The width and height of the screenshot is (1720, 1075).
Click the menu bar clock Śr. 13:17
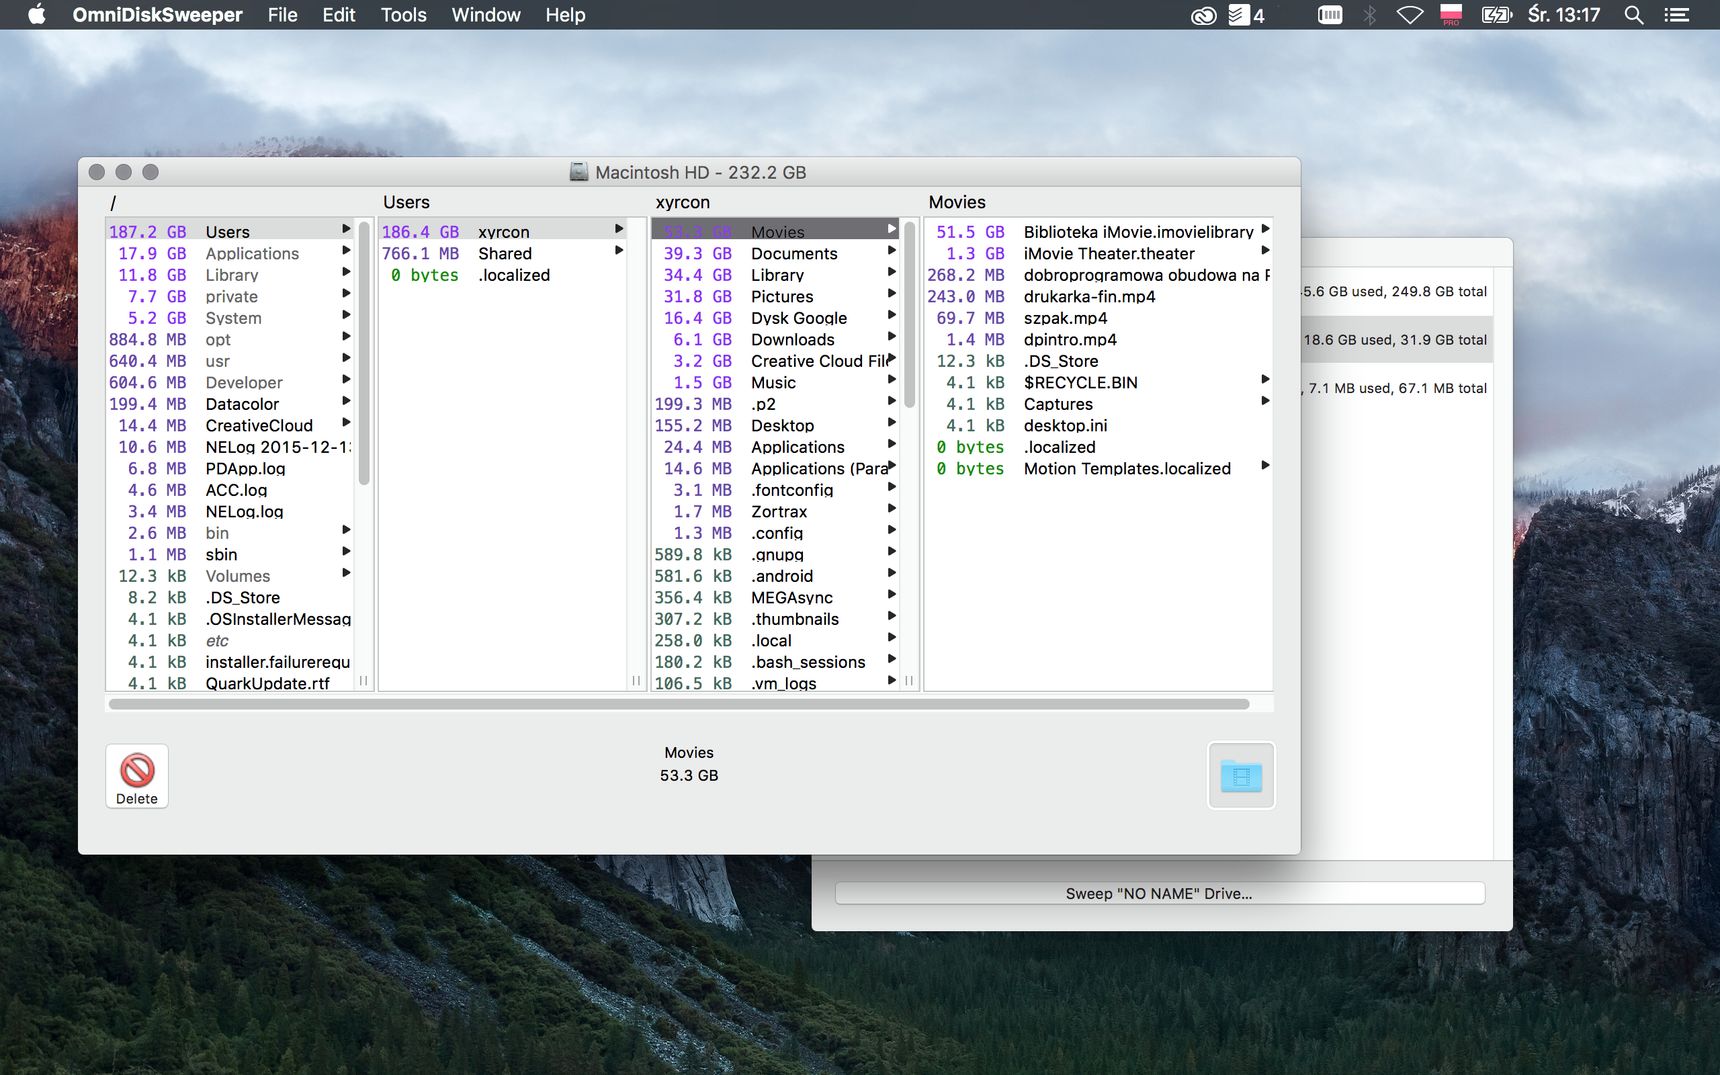point(1564,15)
